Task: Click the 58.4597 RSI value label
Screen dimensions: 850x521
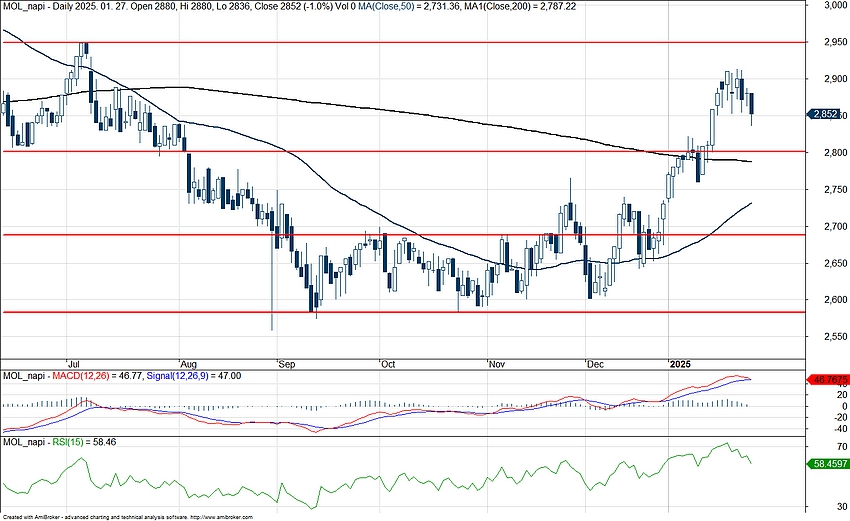Action: pyautogui.click(x=827, y=464)
